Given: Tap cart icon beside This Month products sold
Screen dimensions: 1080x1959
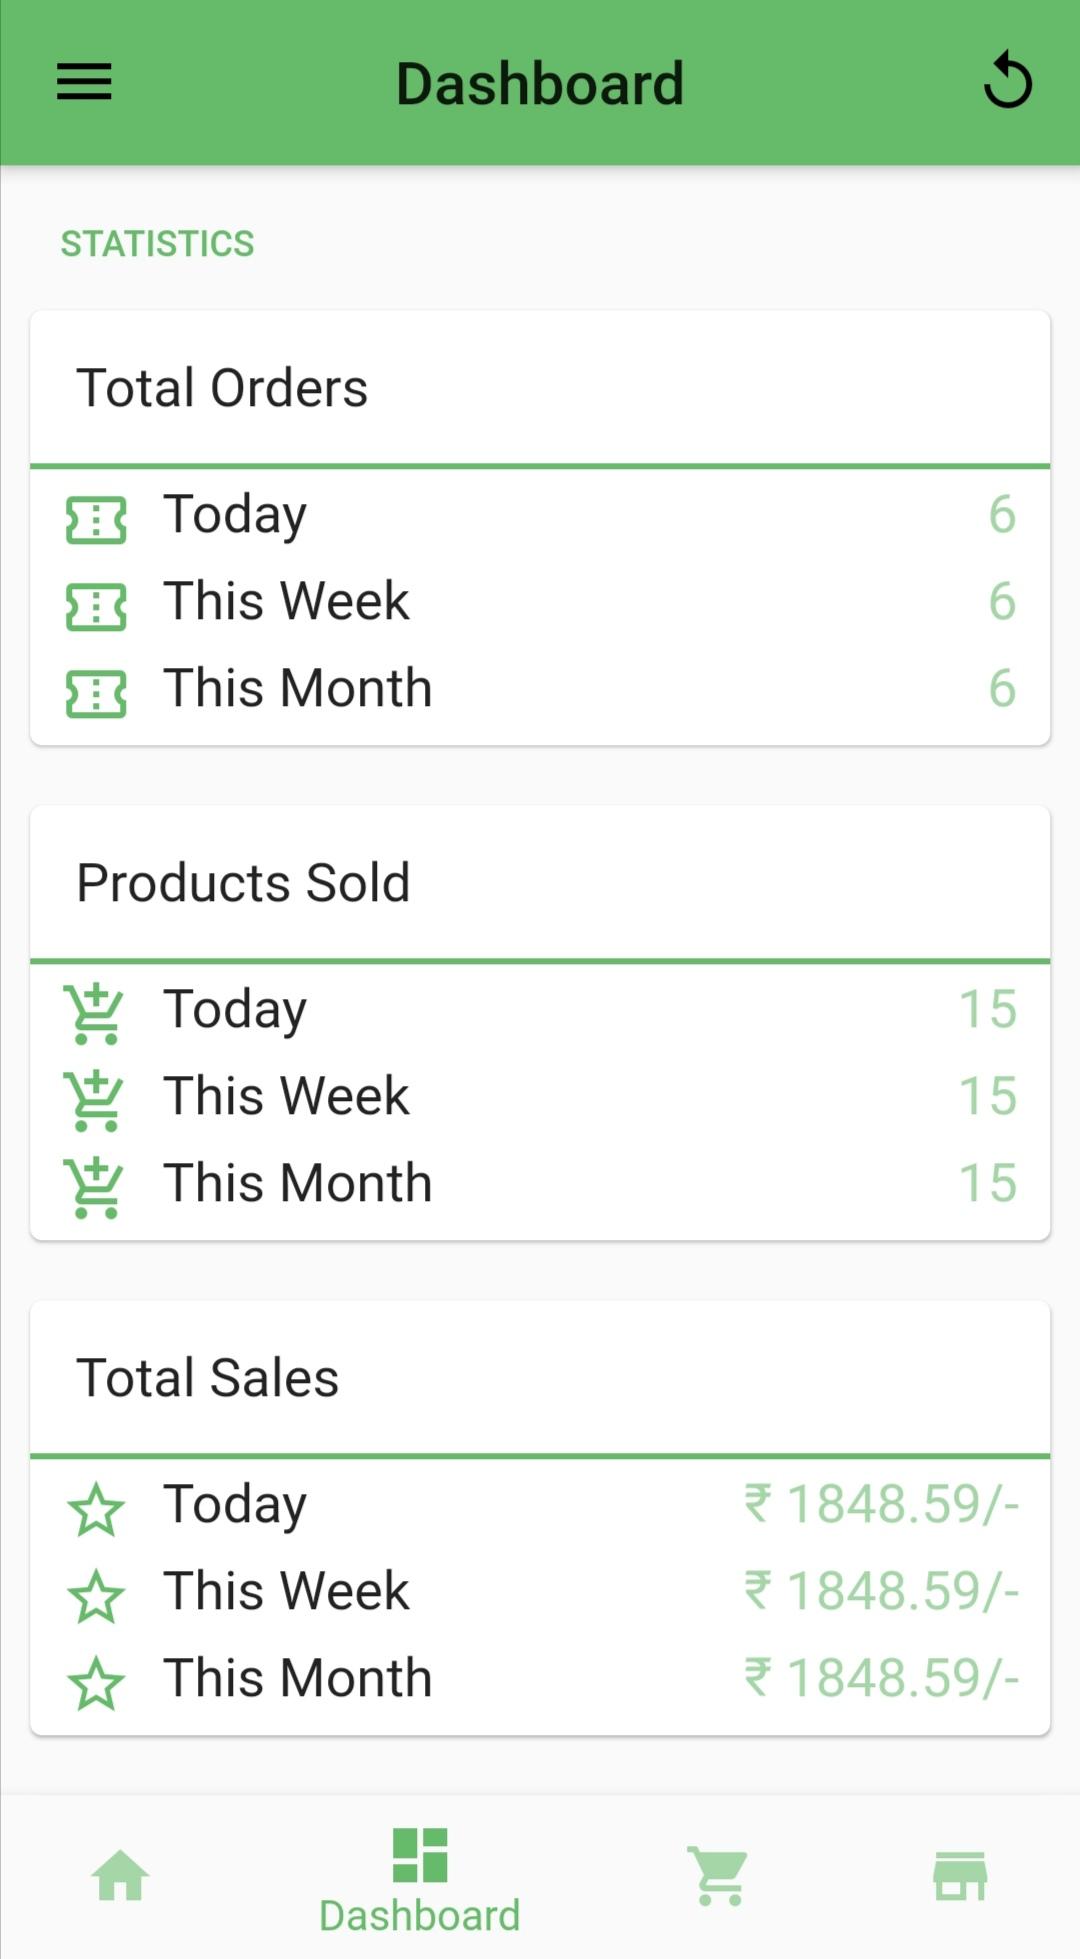Looking at the screenshot, I should (93, 1188).
